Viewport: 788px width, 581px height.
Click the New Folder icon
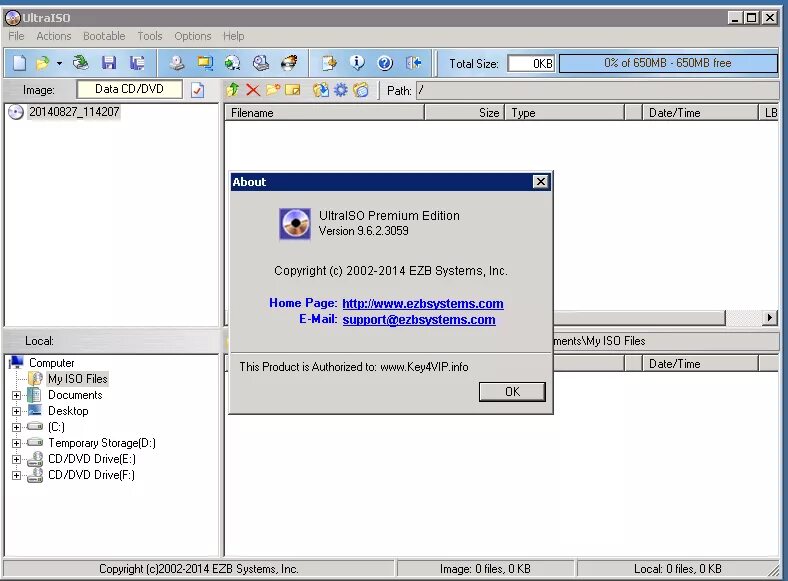point(273,90)
